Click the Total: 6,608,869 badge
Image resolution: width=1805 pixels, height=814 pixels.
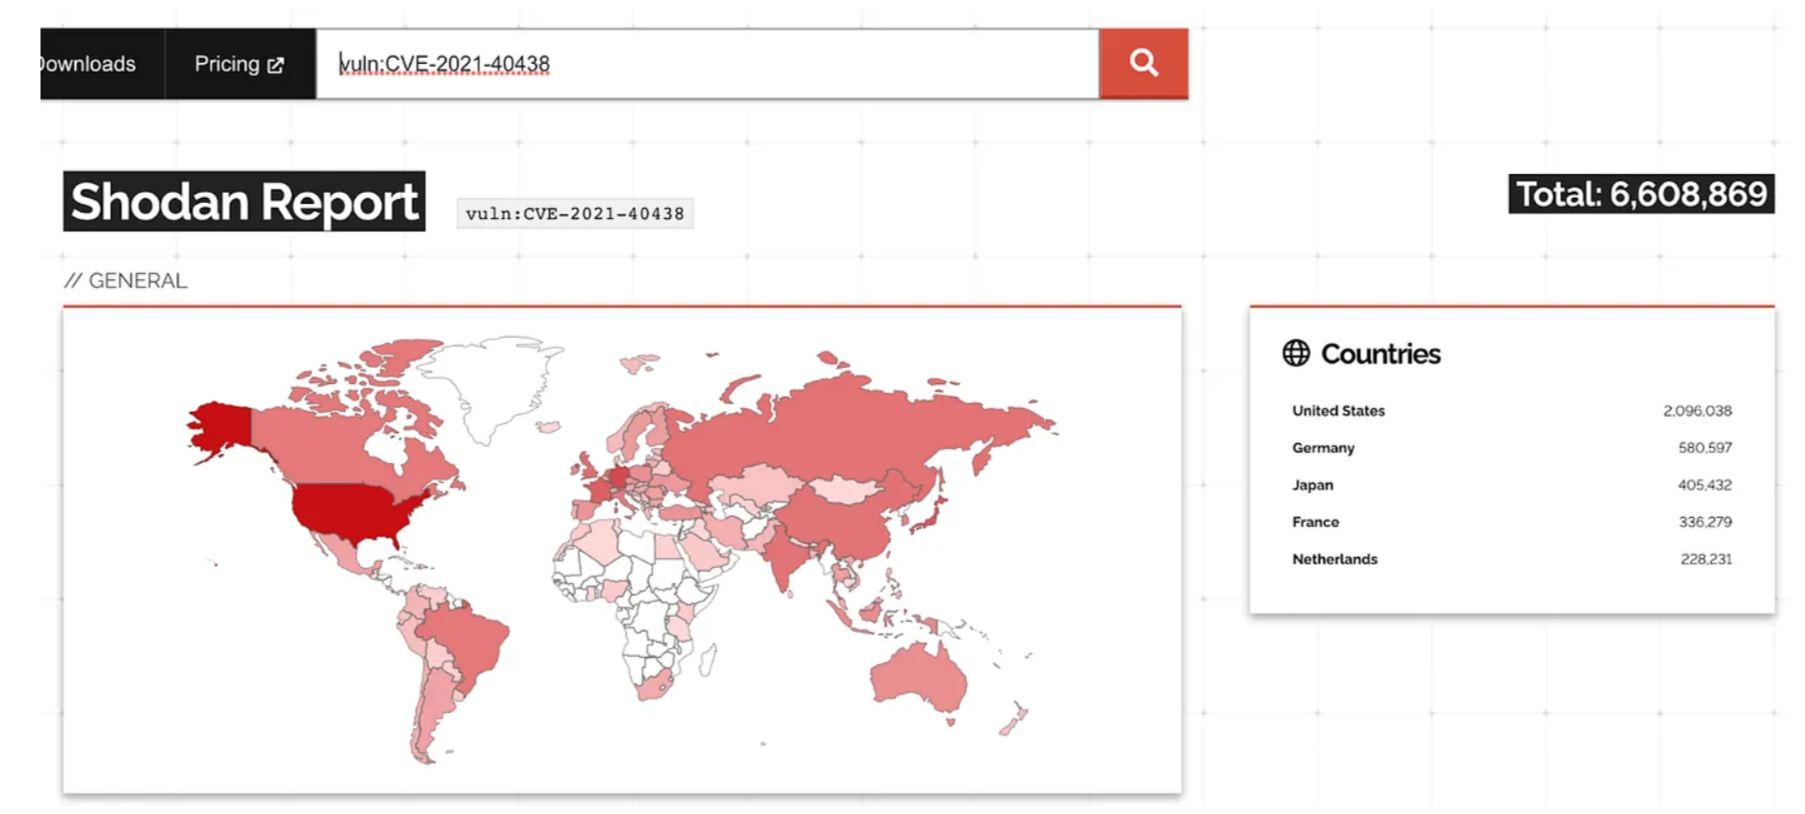pos(1641,194)
